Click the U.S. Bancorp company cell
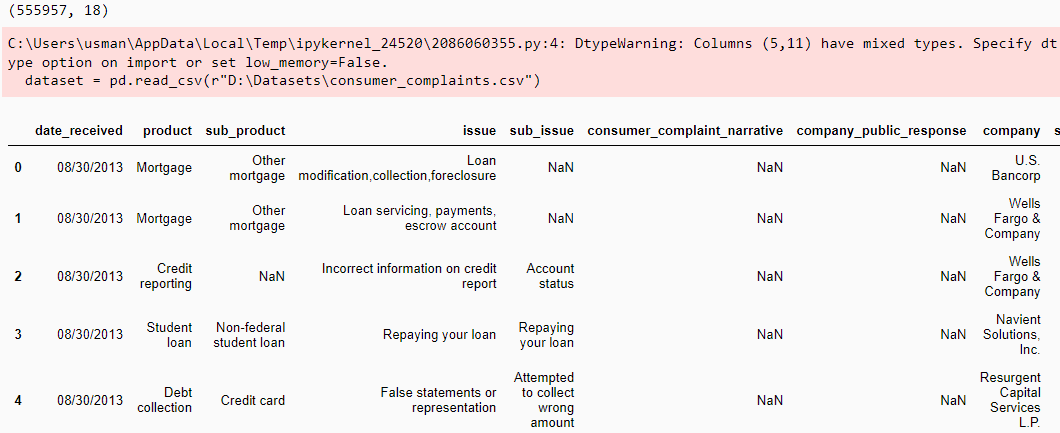Viewport: 1060px width, 433px height. click(x=1014, y=168)
